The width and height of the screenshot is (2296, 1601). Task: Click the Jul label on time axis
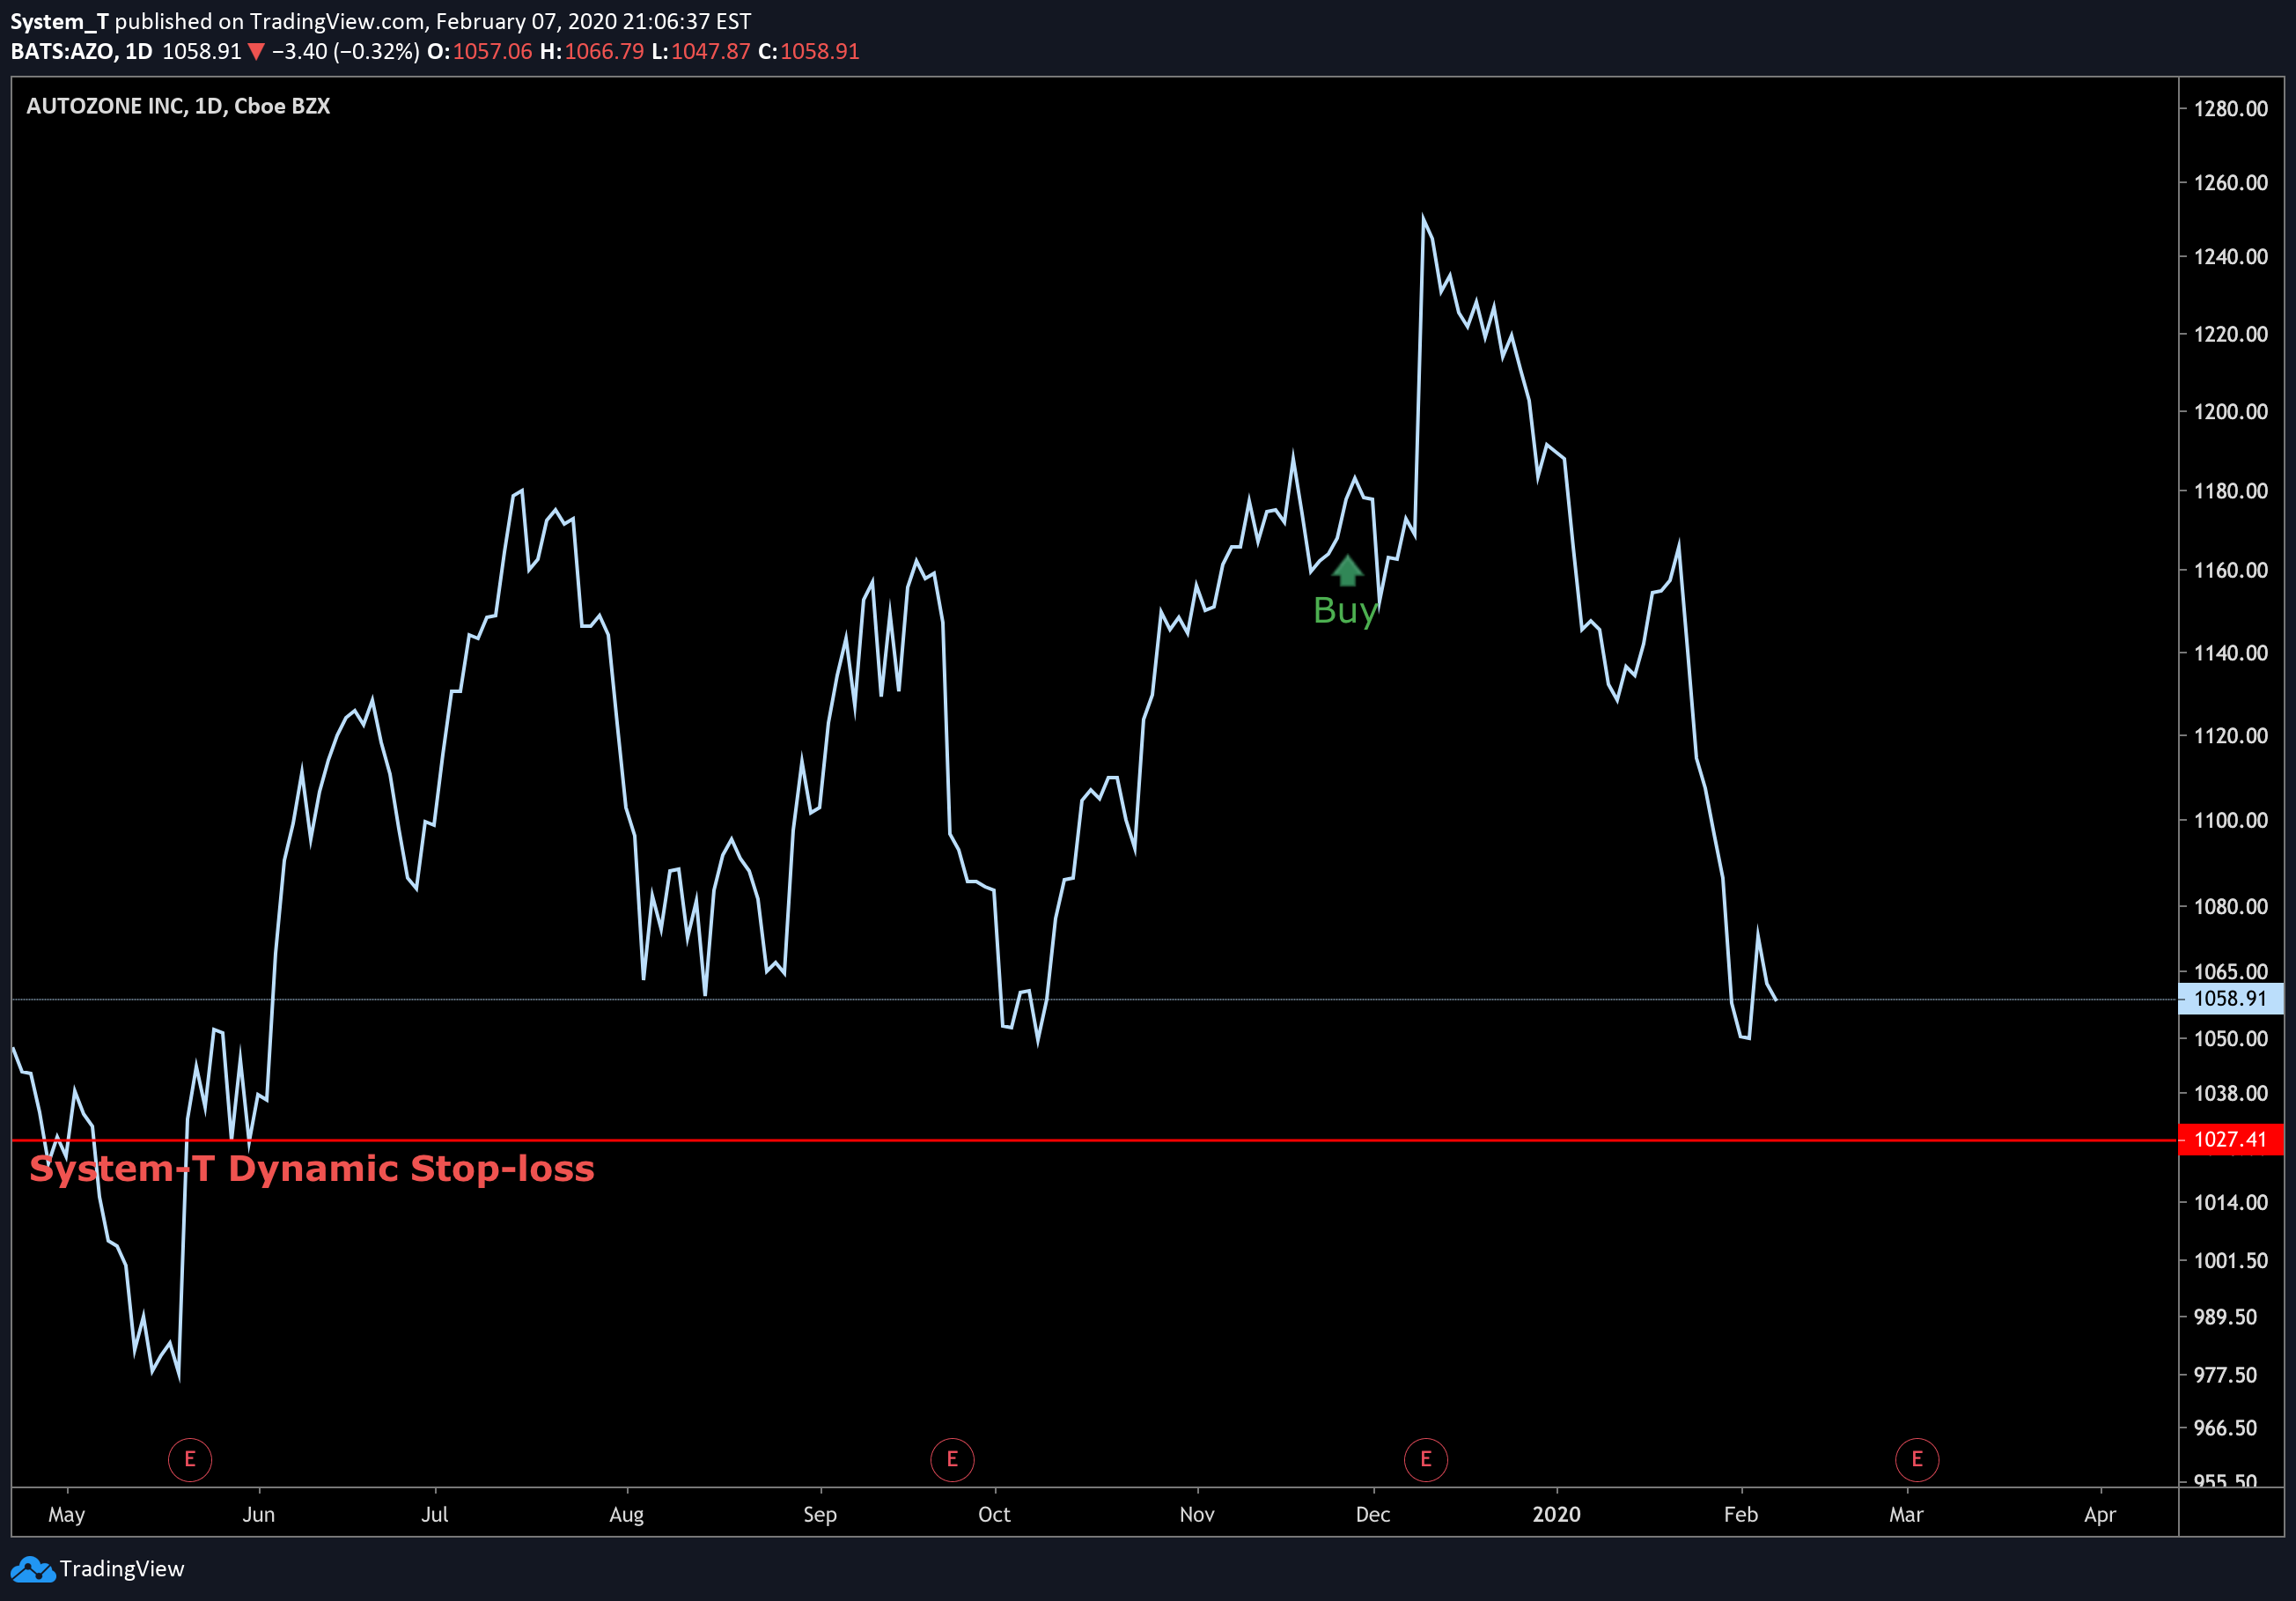point(435,1515)
